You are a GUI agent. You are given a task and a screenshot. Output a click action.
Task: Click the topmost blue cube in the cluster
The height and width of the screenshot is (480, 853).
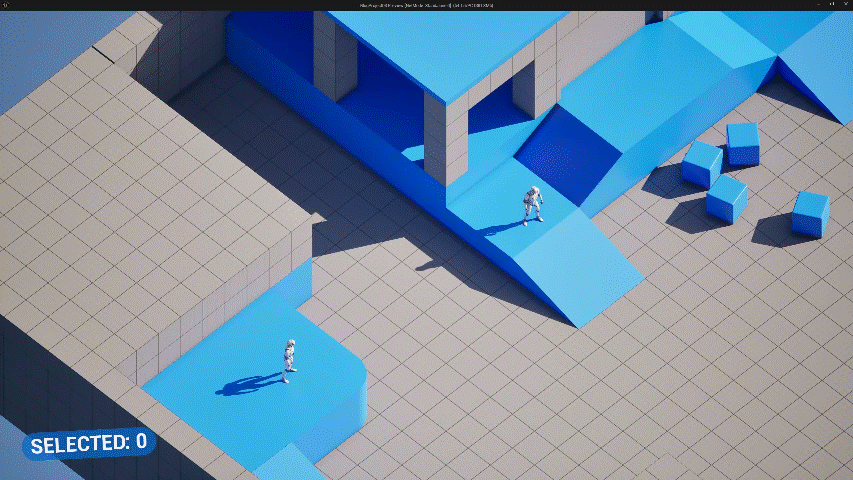pyautogui.click(x=743, y=143)
